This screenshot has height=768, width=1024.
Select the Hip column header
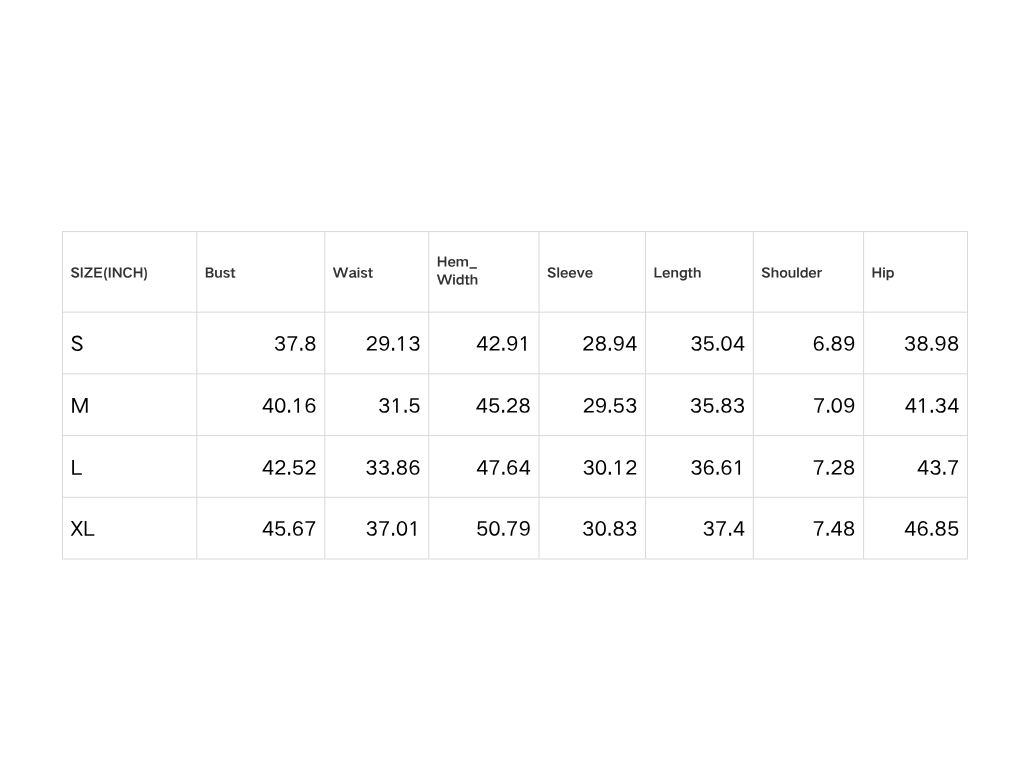coord(883,273)
